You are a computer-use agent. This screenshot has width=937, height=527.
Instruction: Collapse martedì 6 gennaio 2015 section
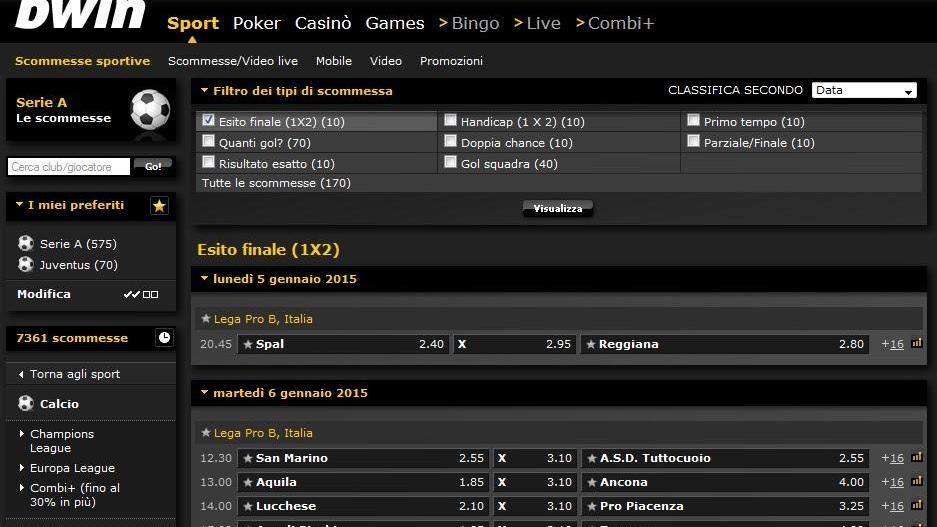(204, 392)
